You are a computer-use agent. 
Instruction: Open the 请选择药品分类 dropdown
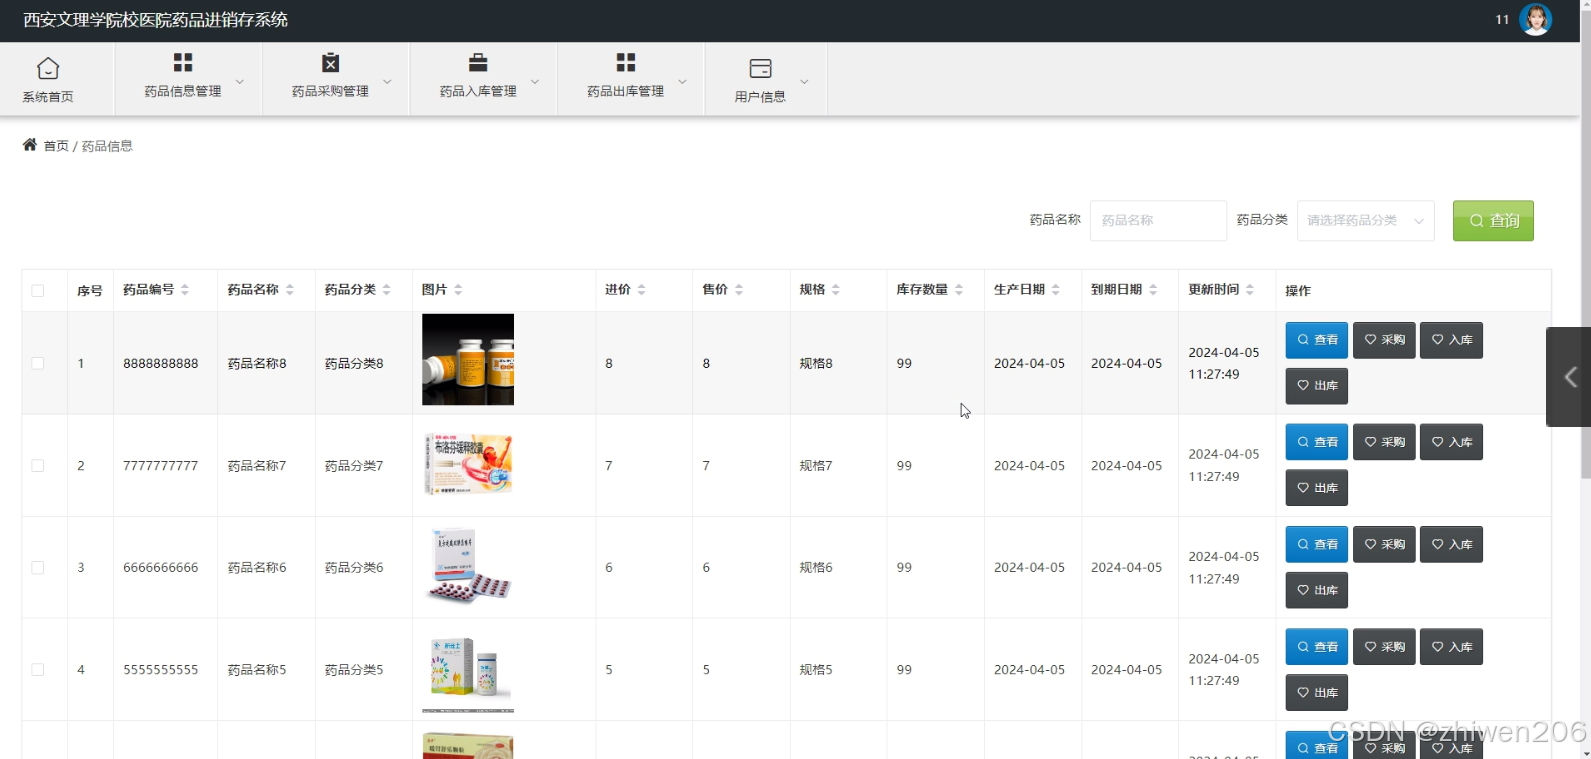[1365, 221]
